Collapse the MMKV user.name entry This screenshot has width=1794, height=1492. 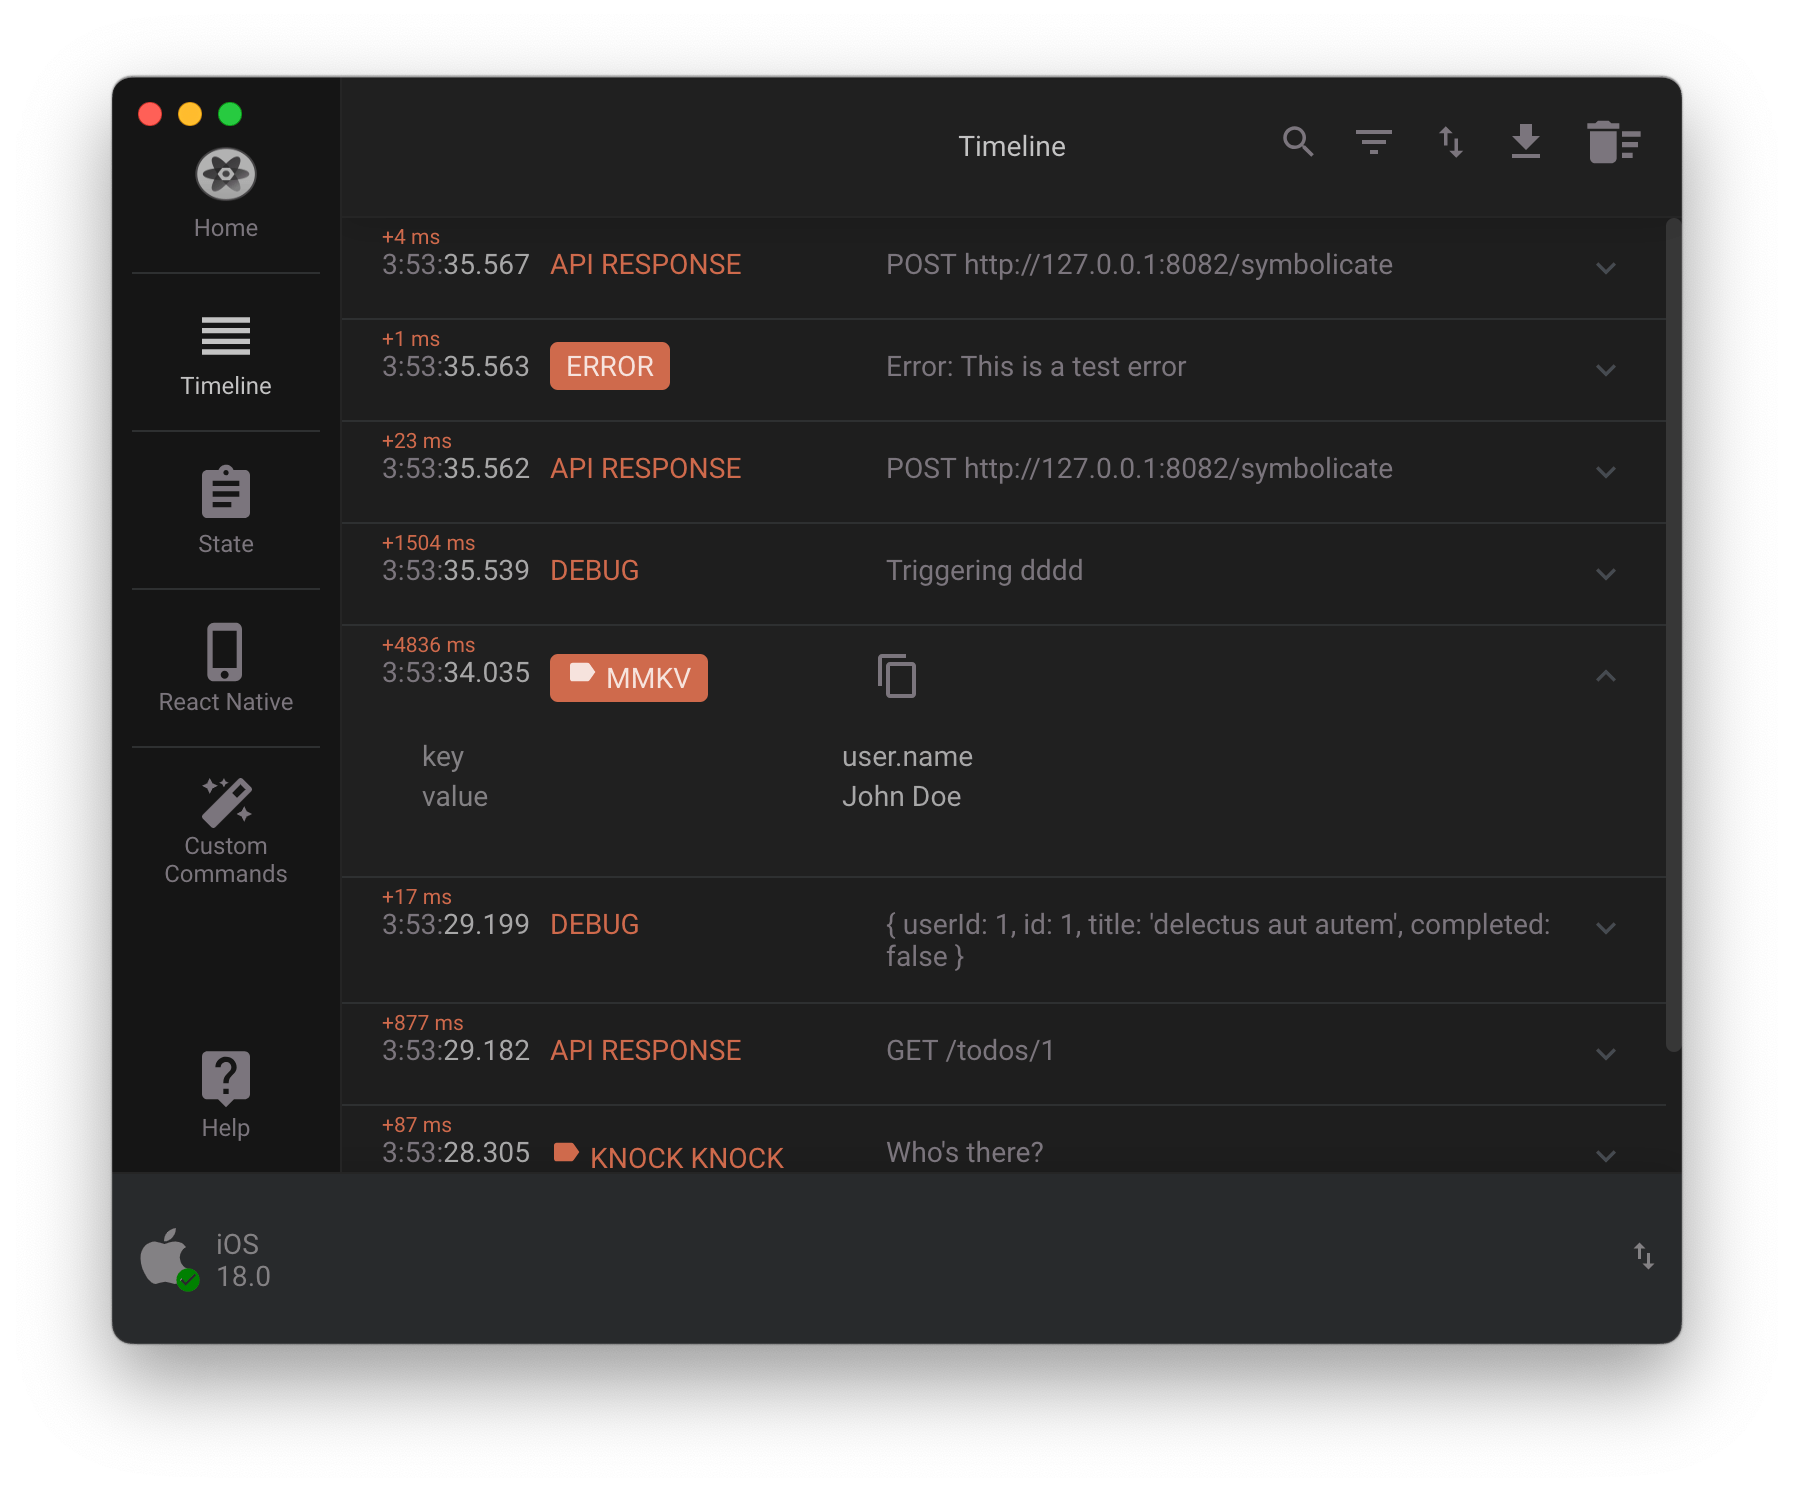[1606, 677]
